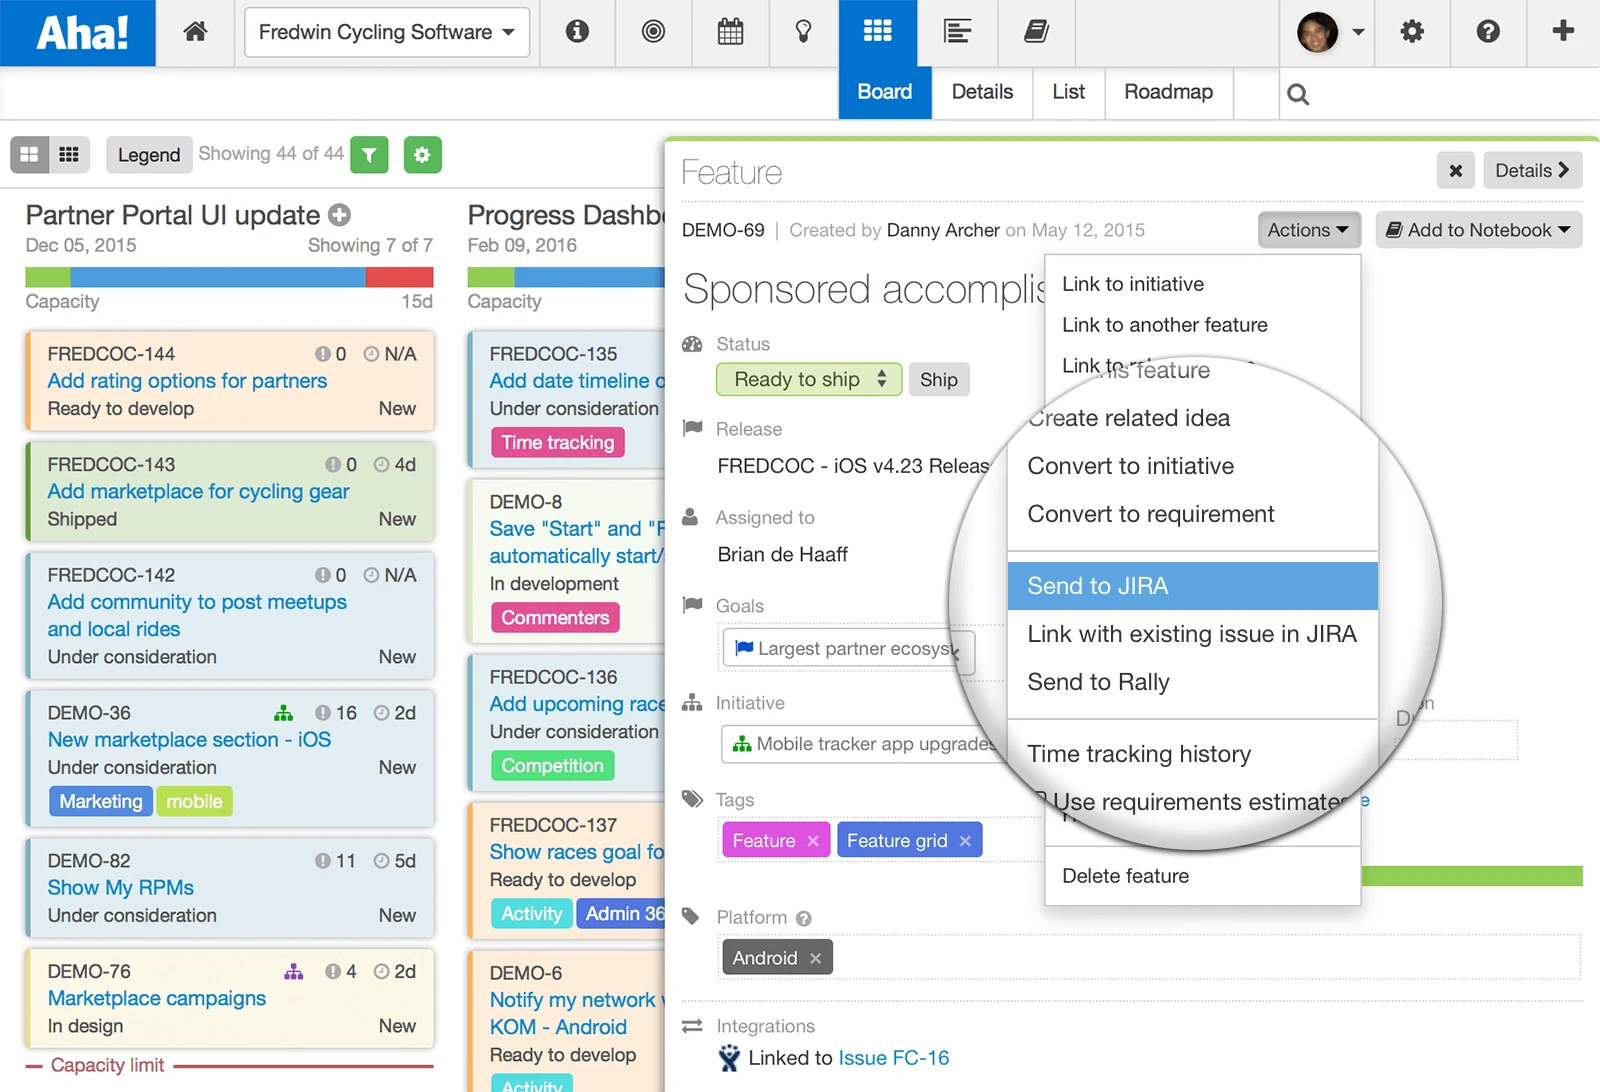Open Marketplace campaigns feature
1600x1092 pixels.
pos(157,999)
